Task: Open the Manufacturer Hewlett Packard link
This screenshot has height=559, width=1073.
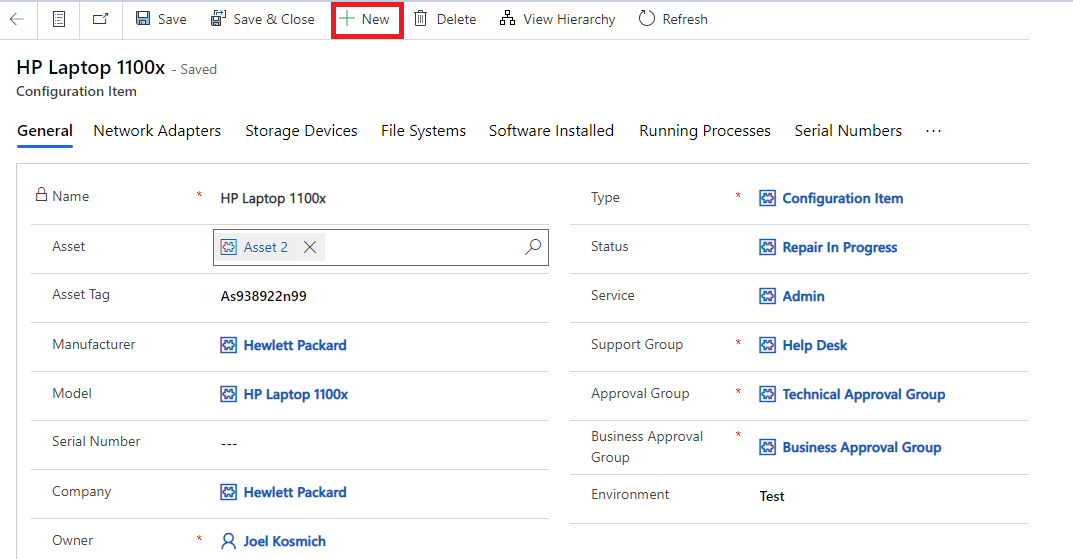Action: coord(295,346)
